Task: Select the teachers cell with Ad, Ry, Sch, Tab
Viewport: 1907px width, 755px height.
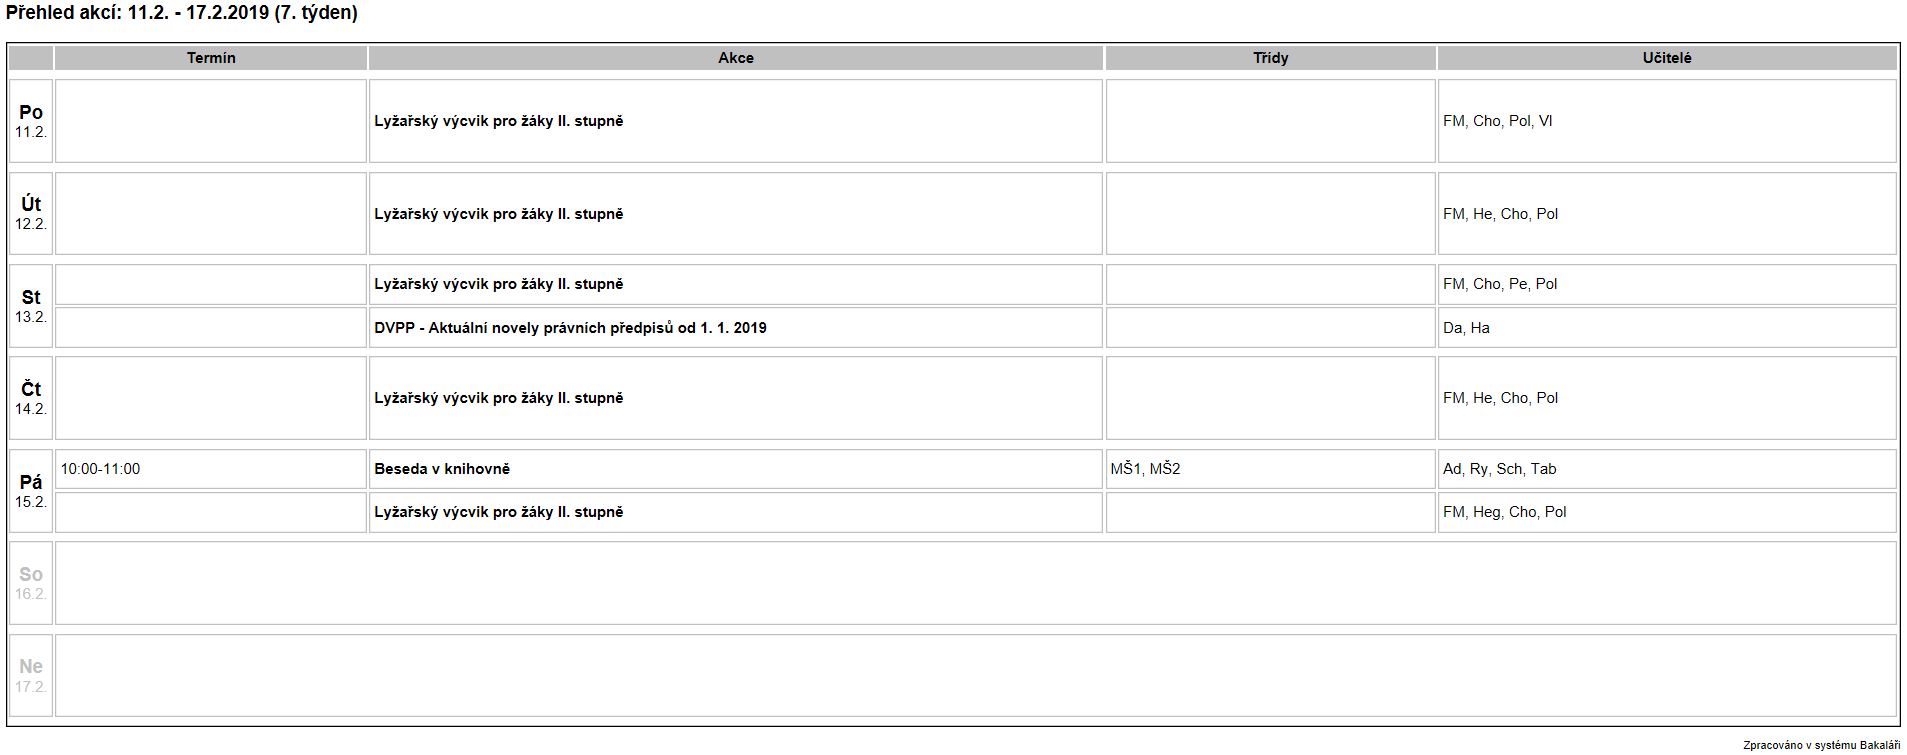Action: [x=1667, y=469]
